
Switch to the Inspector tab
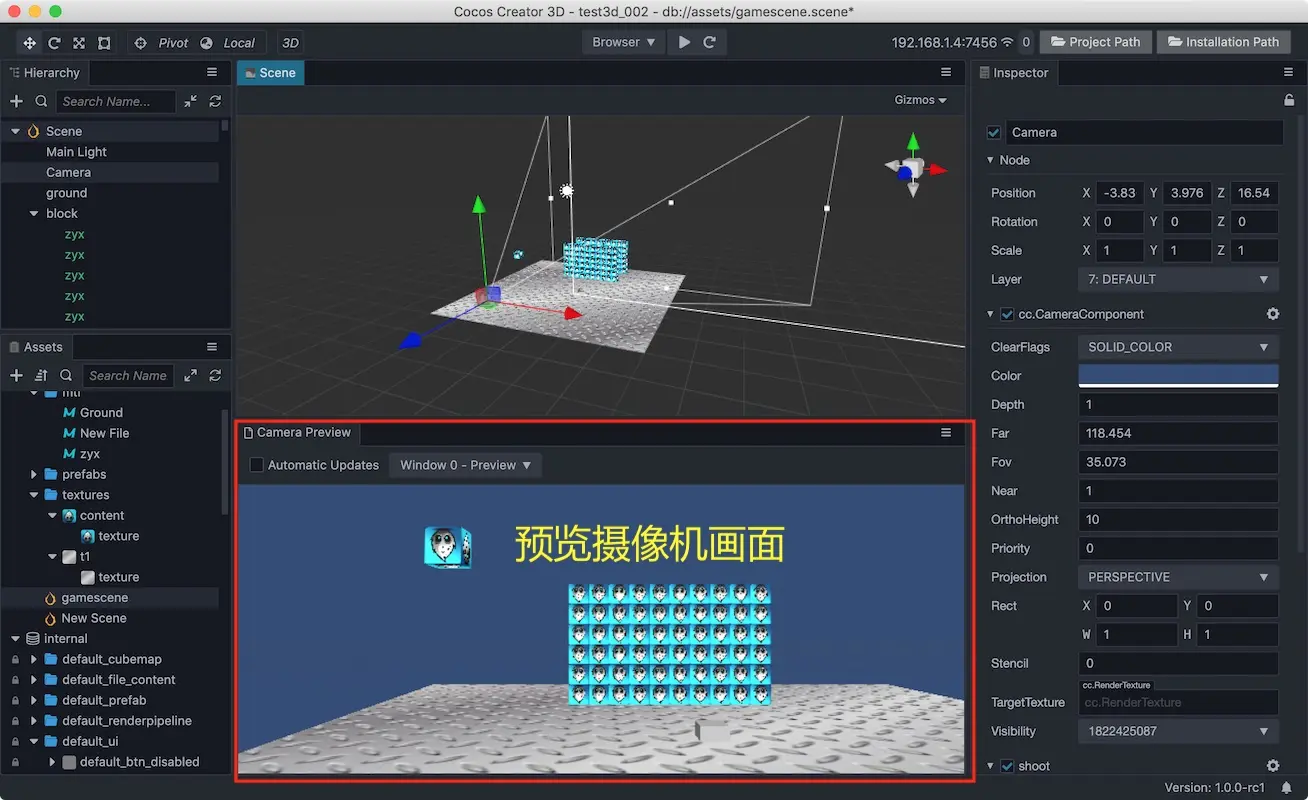(x=1014, y=73)
